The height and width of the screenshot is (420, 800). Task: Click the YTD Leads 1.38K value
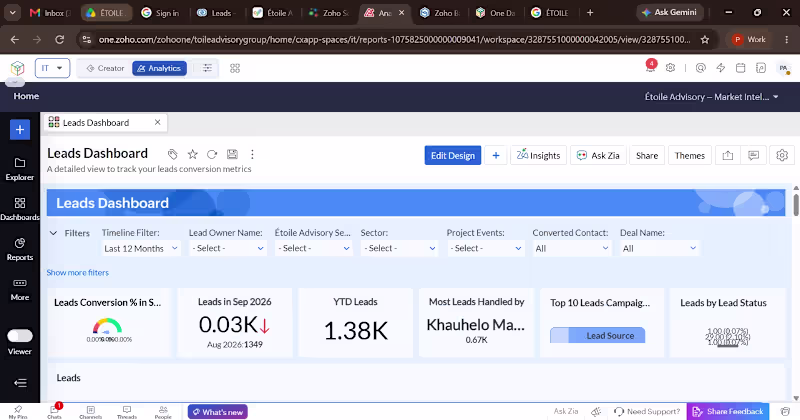pyautogui.click(x=356, y=331)
